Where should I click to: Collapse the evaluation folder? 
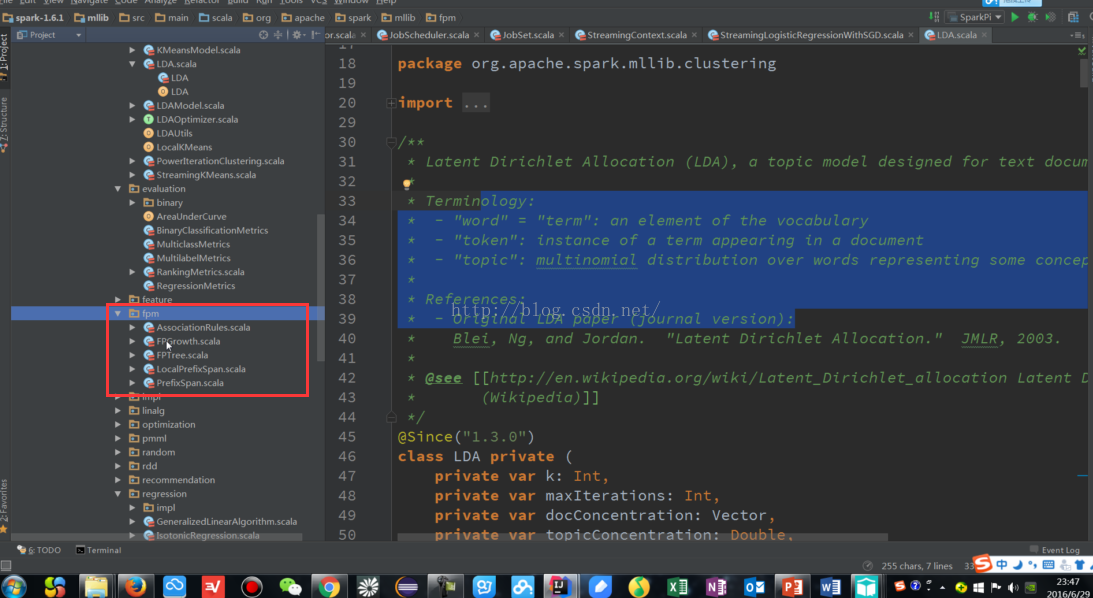tap(119, 189)
